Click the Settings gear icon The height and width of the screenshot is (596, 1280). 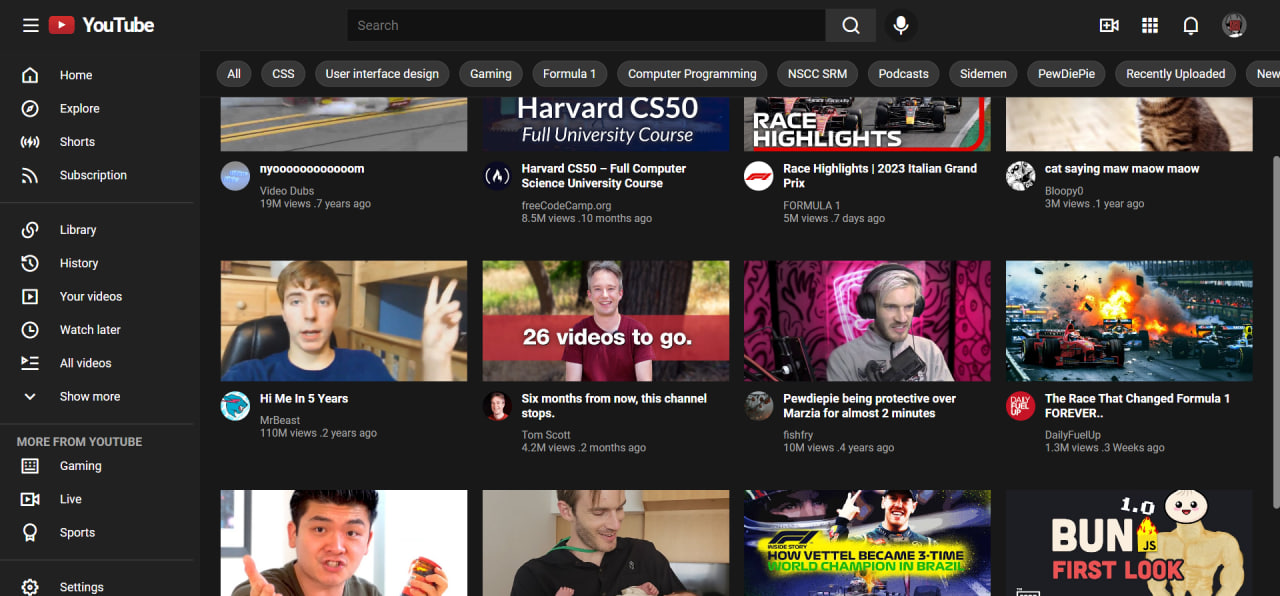(x=30, y=587)
